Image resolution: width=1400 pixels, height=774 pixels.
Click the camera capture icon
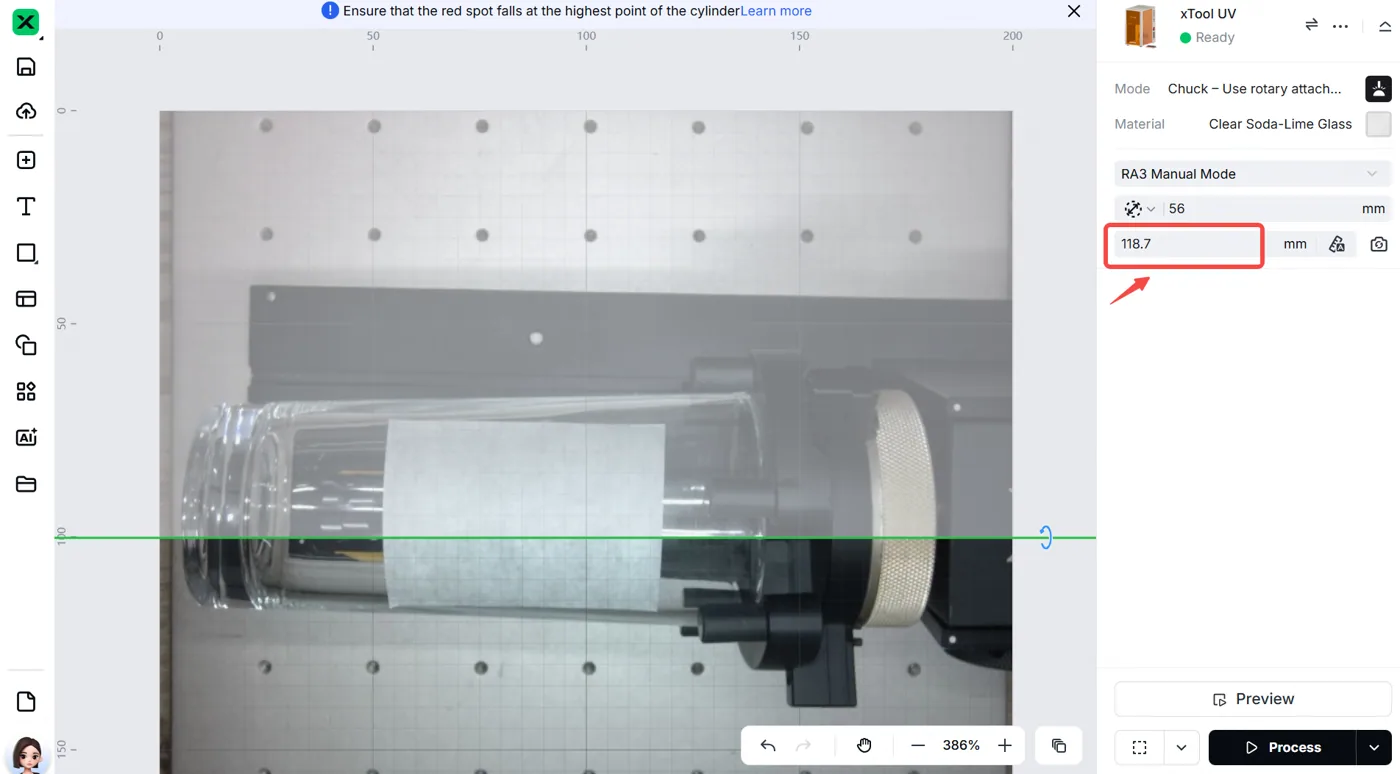1379,244
